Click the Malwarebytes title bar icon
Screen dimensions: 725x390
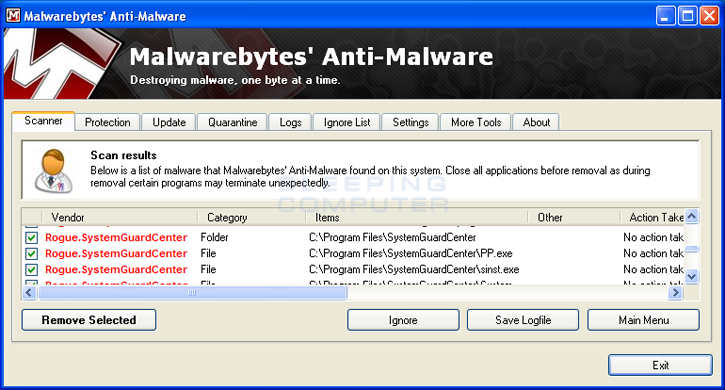13,15
